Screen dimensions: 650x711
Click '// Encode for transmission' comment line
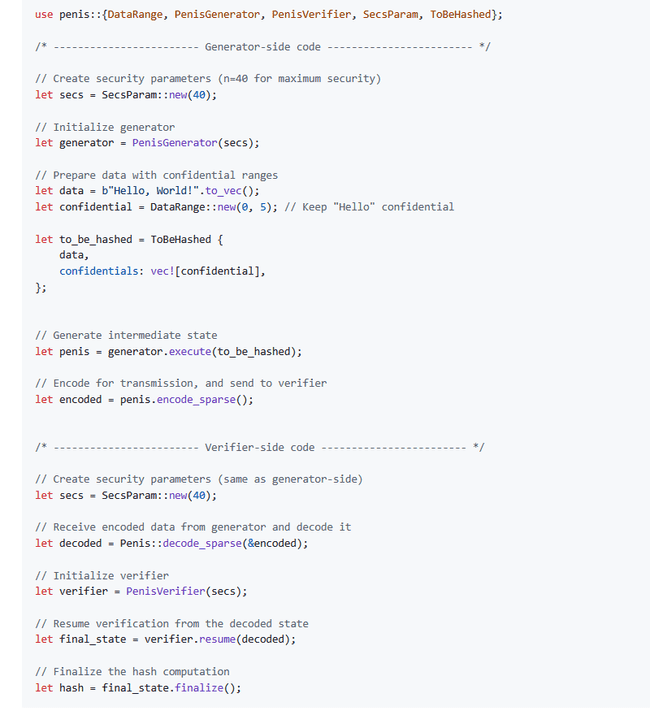(x=181, y=383)
